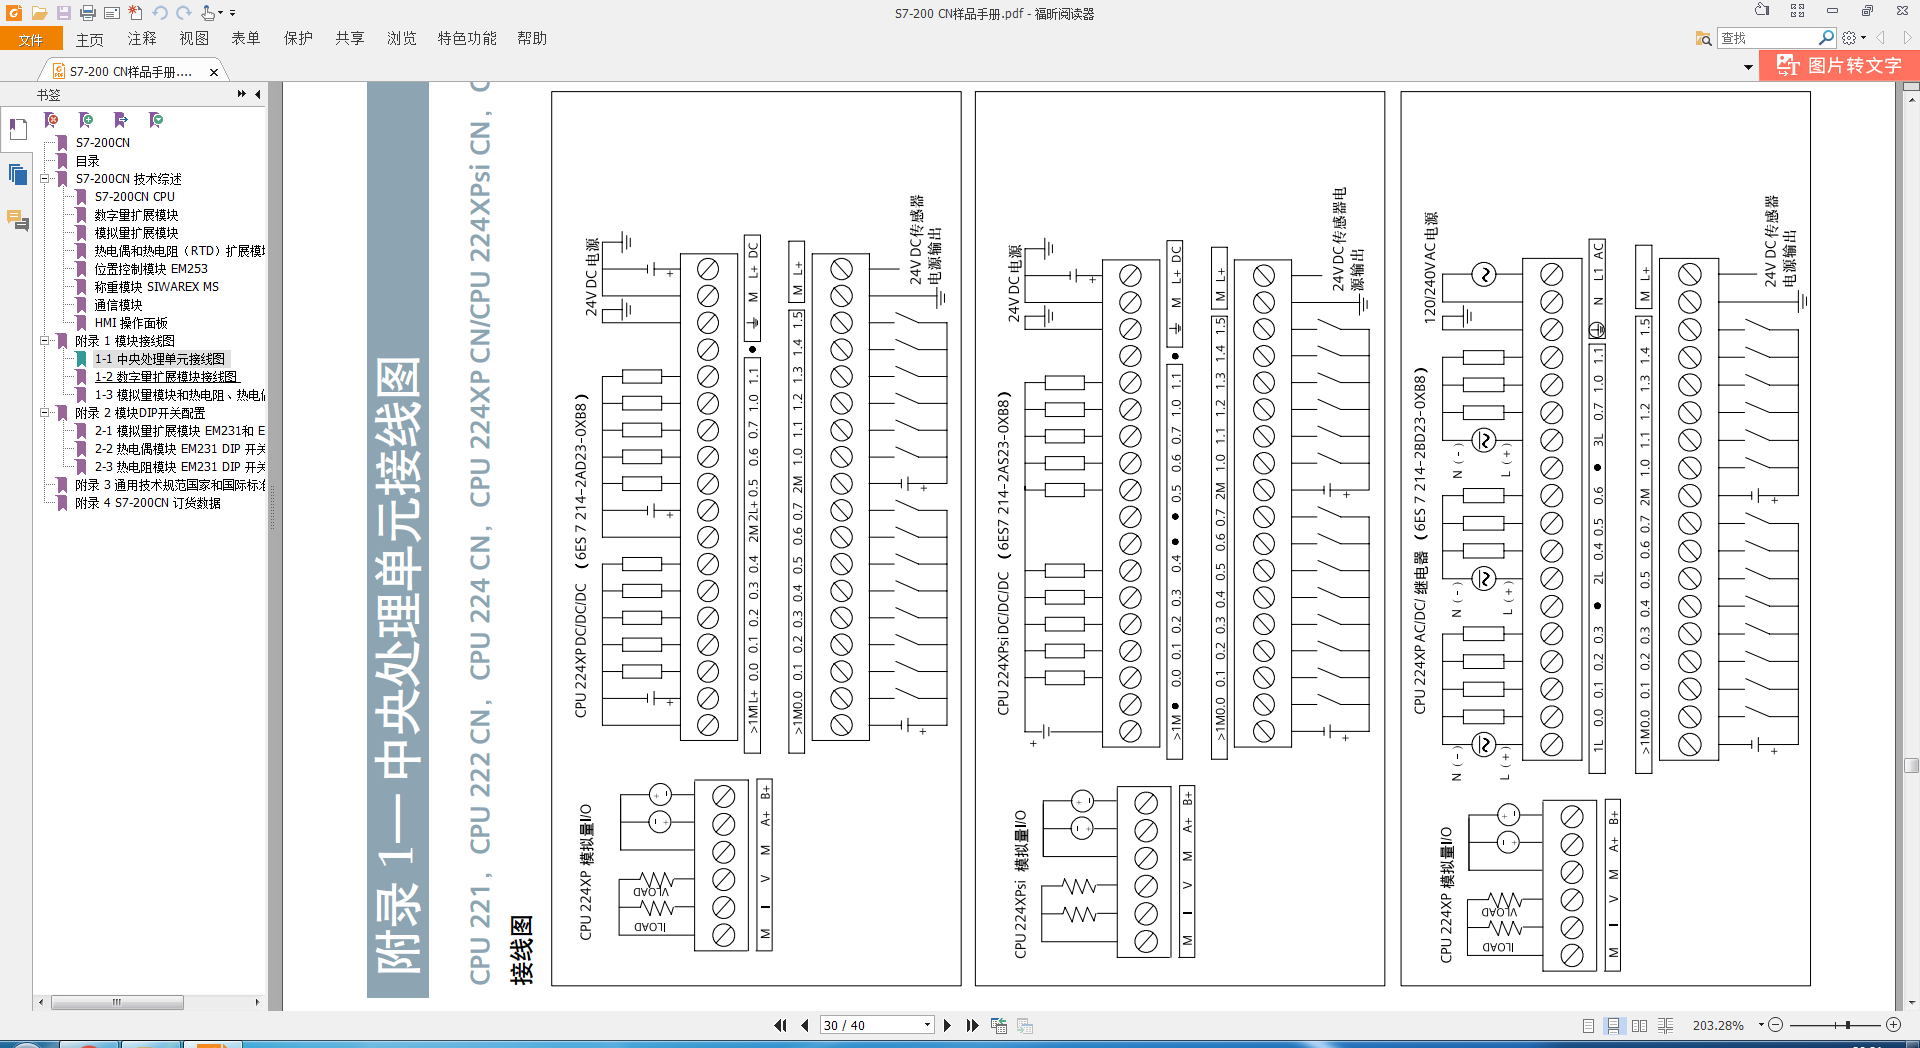Open the 1-2 数字量扩展模块接线图 bookmark

click(166, 377)
